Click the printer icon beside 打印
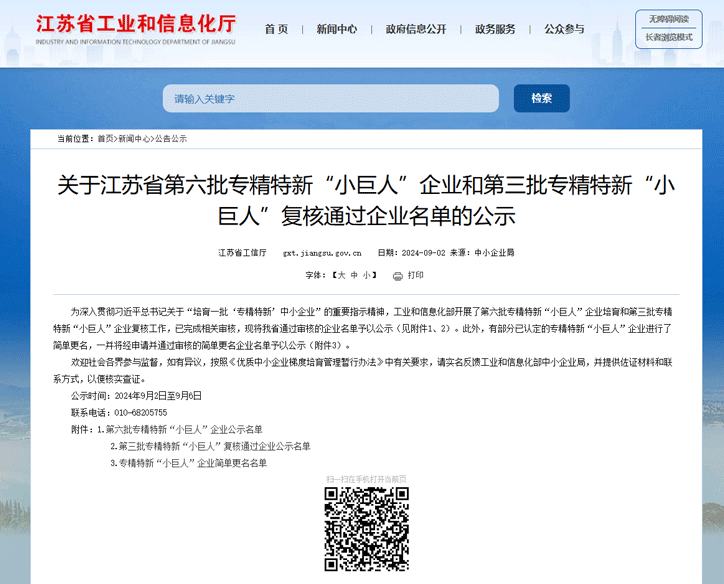The width and height of the screenshot is (724, 584). (398, 275)
